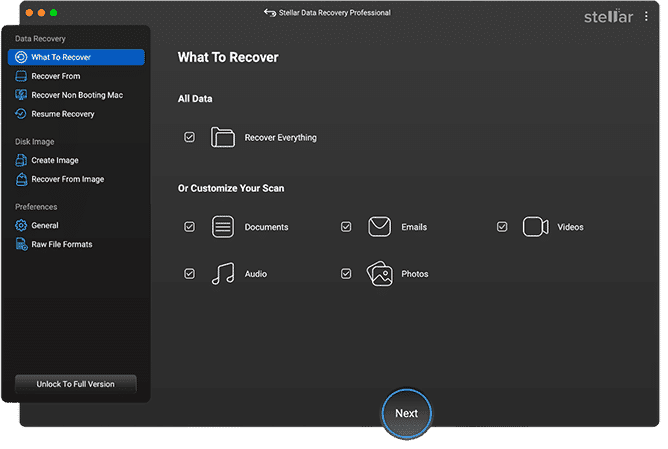Viewport: 668px width, 449px height.
Task: Select Recover From in the sidebar
Action: 56,76
